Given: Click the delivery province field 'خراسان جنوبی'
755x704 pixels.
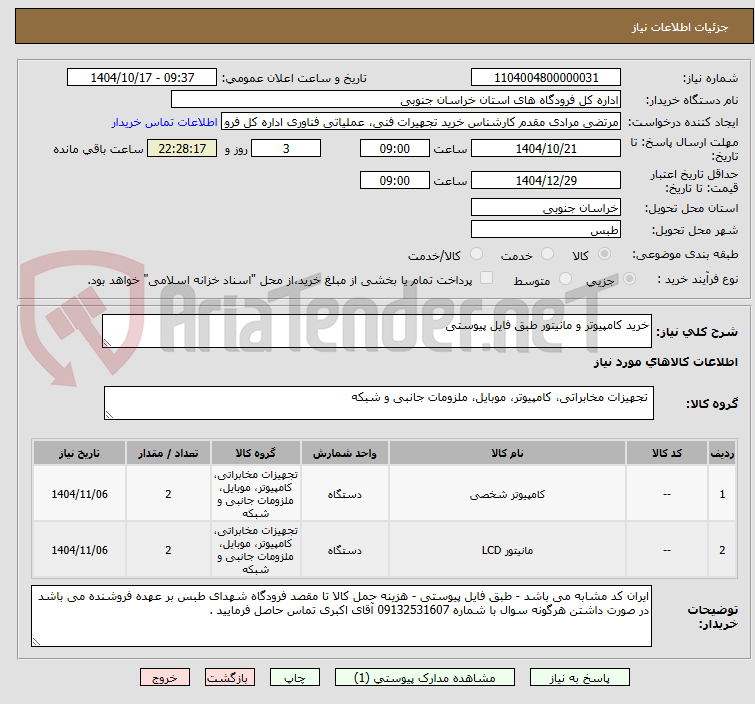Looking at the screenshot, I should coord(546,208).
